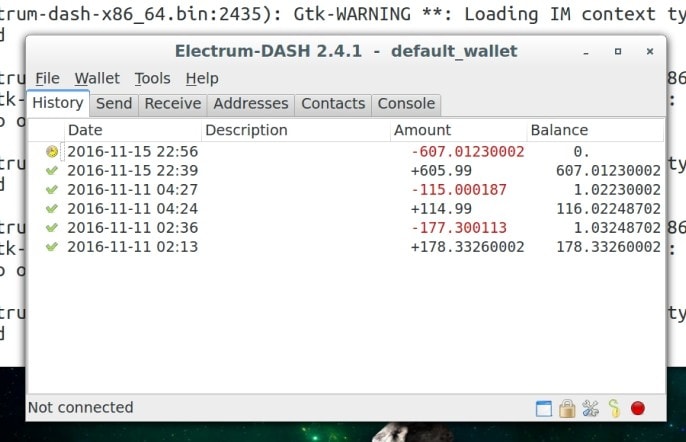
Task: Click the 607.01230002 balance cell
Action: 608,171
